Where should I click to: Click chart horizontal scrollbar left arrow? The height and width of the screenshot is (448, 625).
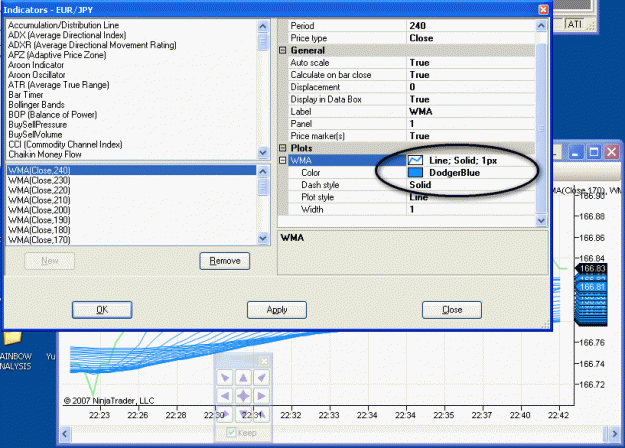point(65,433)
